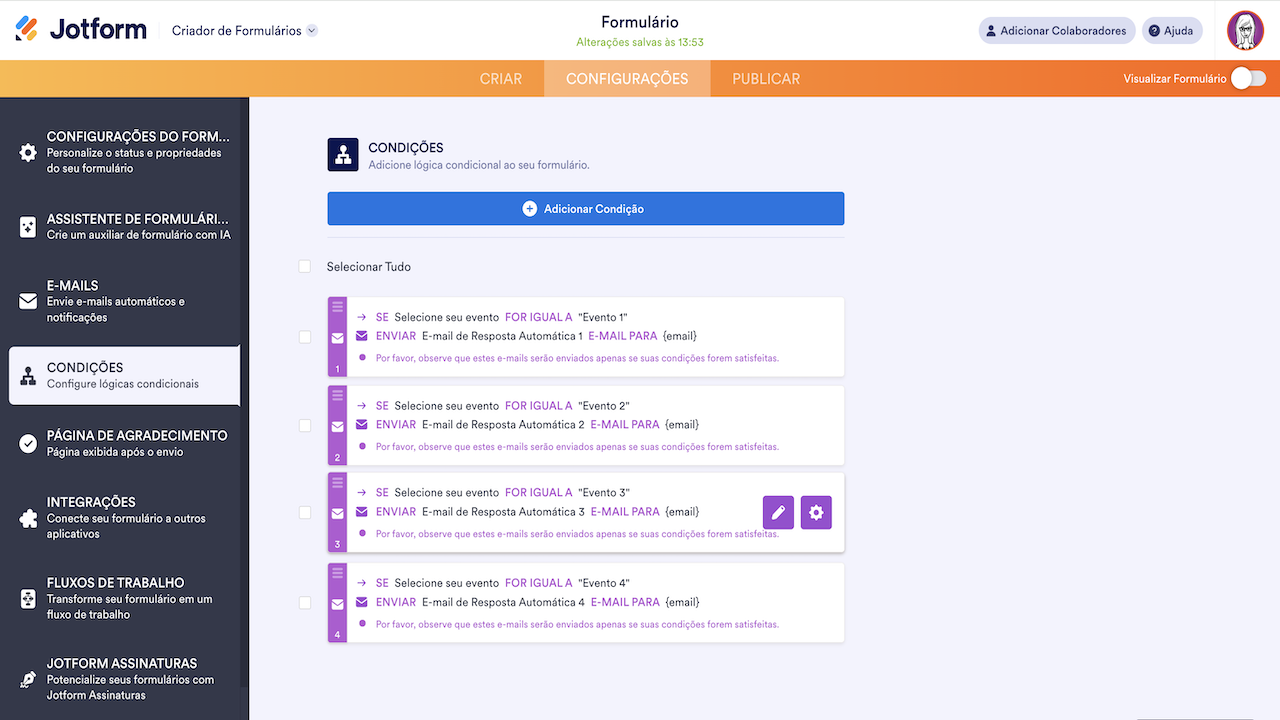Click the text "Evento 4"
The height and width of the screenshot is (720, 1280).
[x=604, y=583]
